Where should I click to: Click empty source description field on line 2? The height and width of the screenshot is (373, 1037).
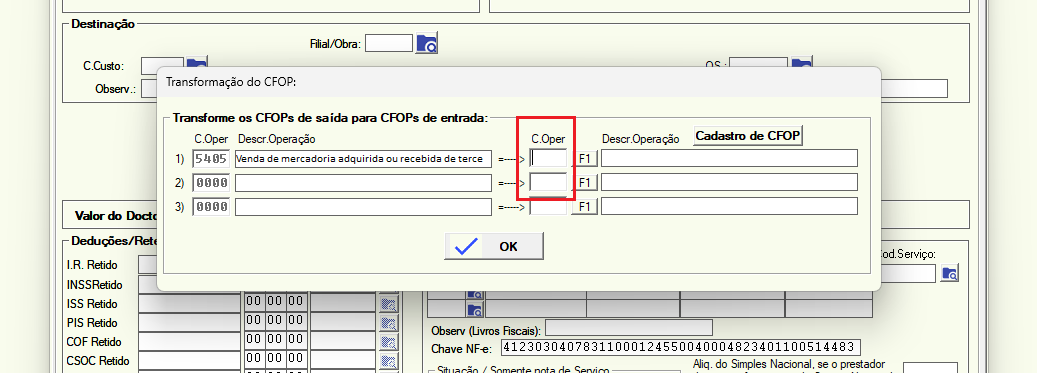363,183
